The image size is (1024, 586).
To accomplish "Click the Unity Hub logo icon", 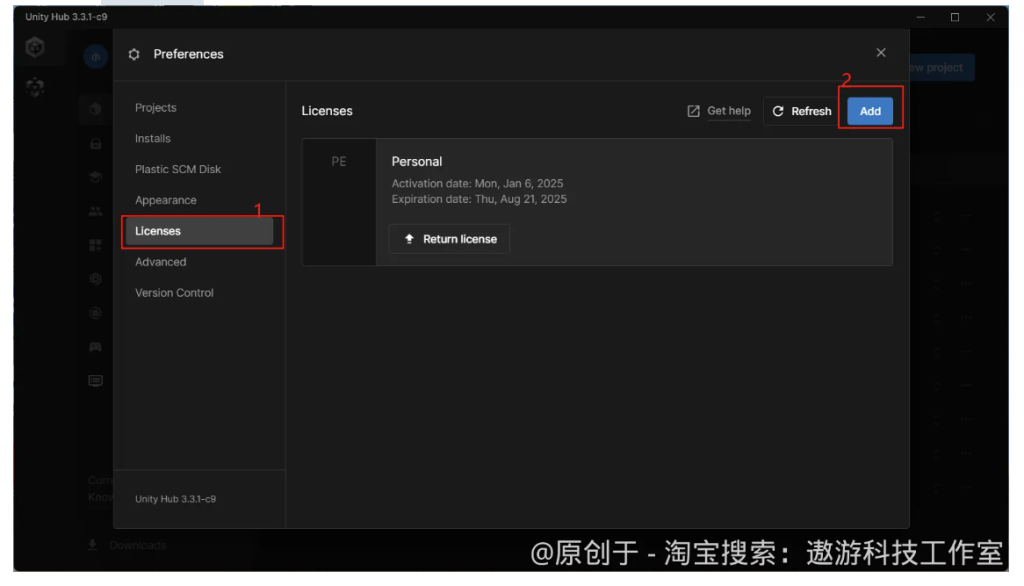I will 36,47.
